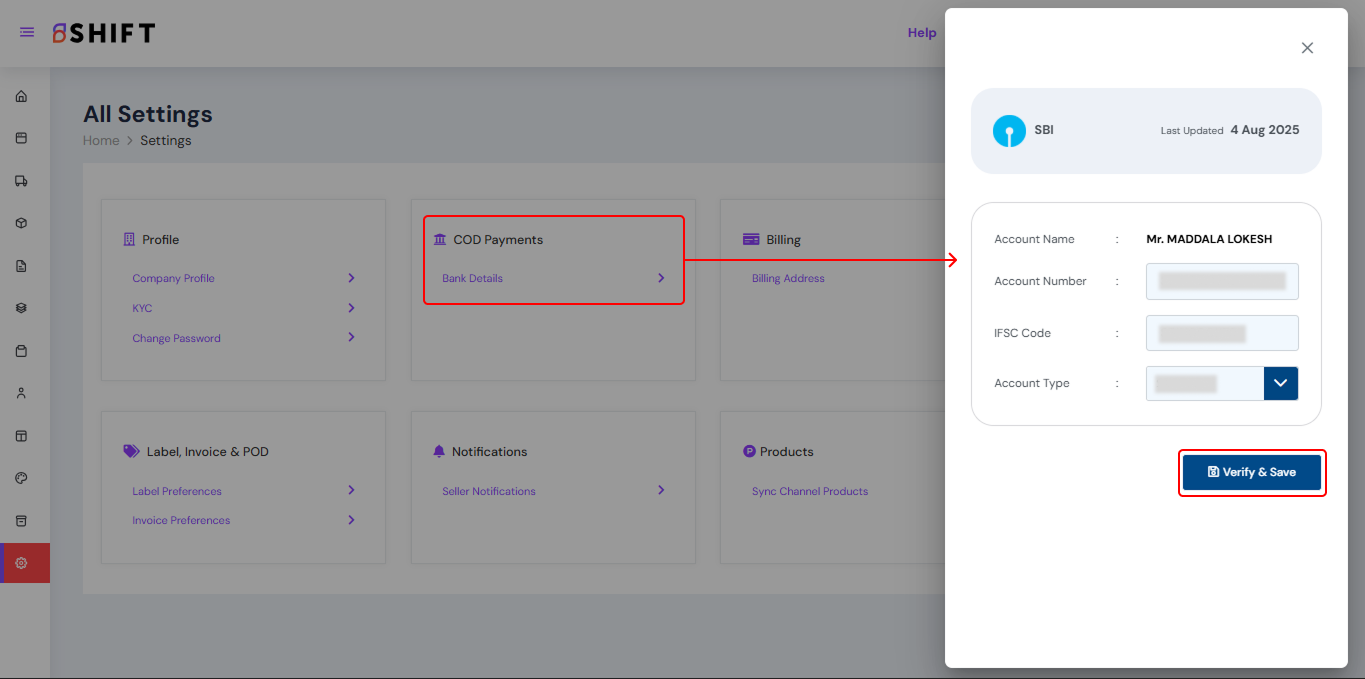Viewport: 1365px width, 679px height.
Task: Click the cube package icon in the sidebar
Action: (21, 223)
